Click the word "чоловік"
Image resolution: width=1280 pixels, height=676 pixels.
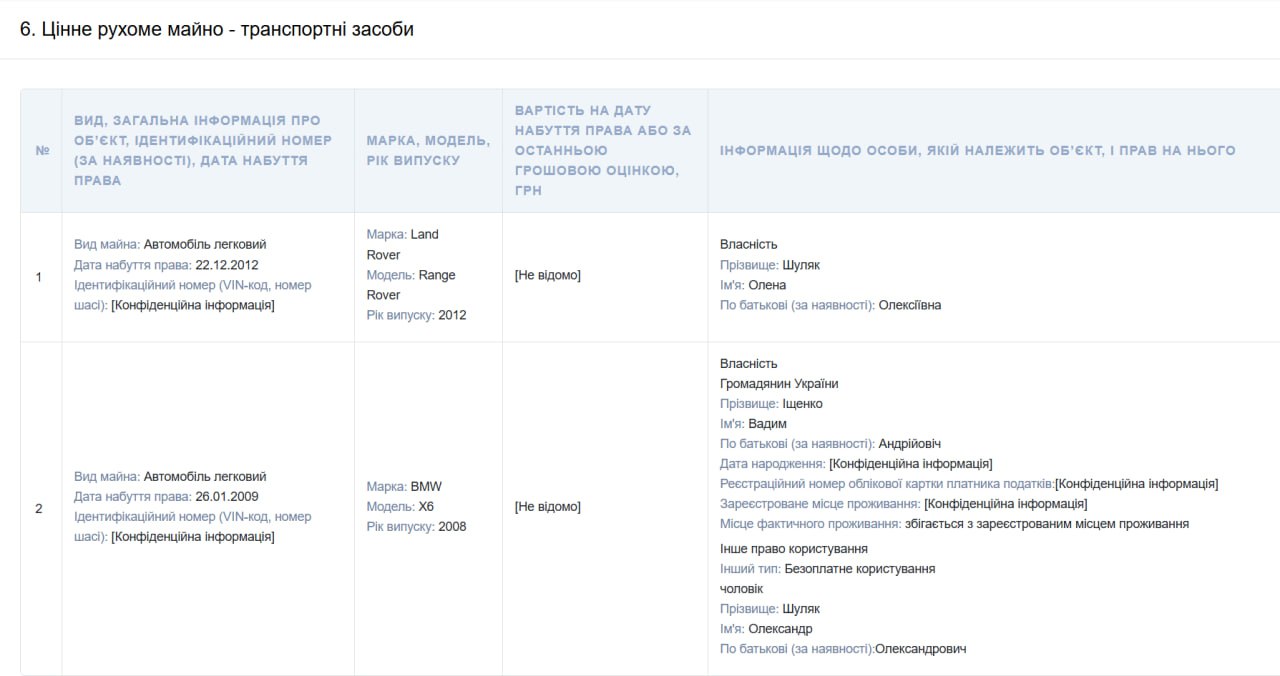[741, 589]
